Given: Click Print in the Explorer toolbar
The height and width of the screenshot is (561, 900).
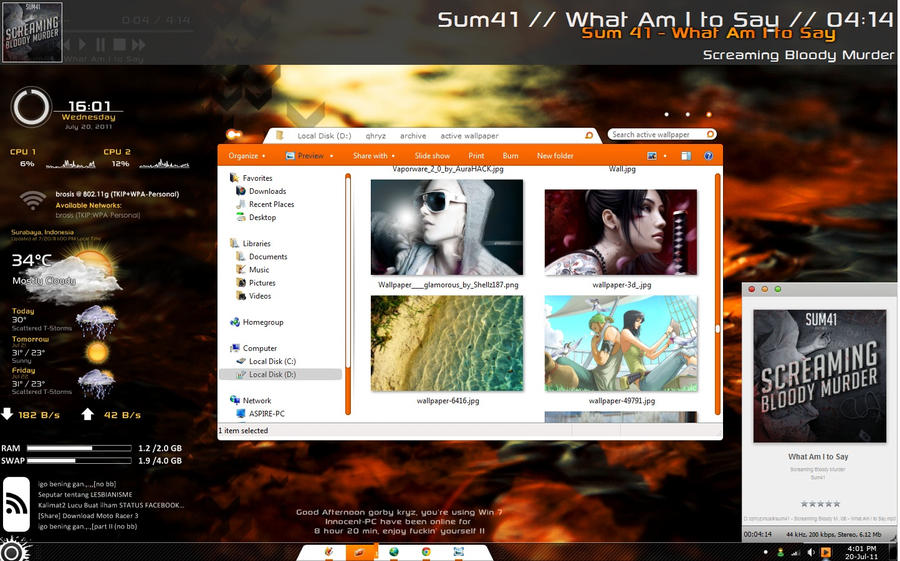Looking at the screenshot, I should 476,156.
